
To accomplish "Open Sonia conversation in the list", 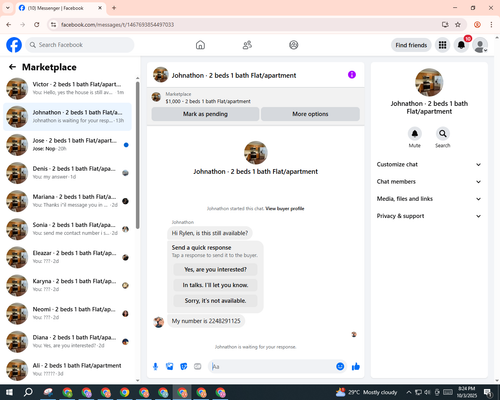I will (x=67, y=229).
